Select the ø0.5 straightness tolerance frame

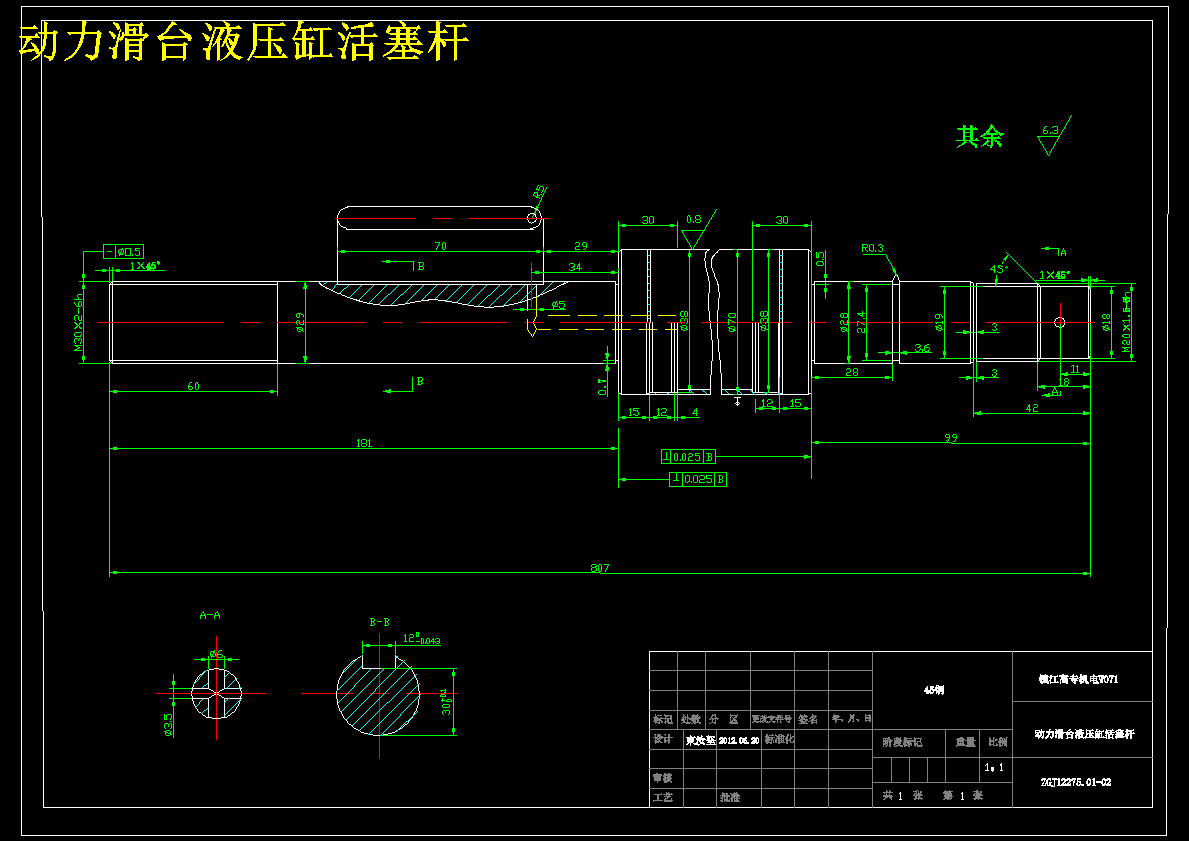pos(123,252)
